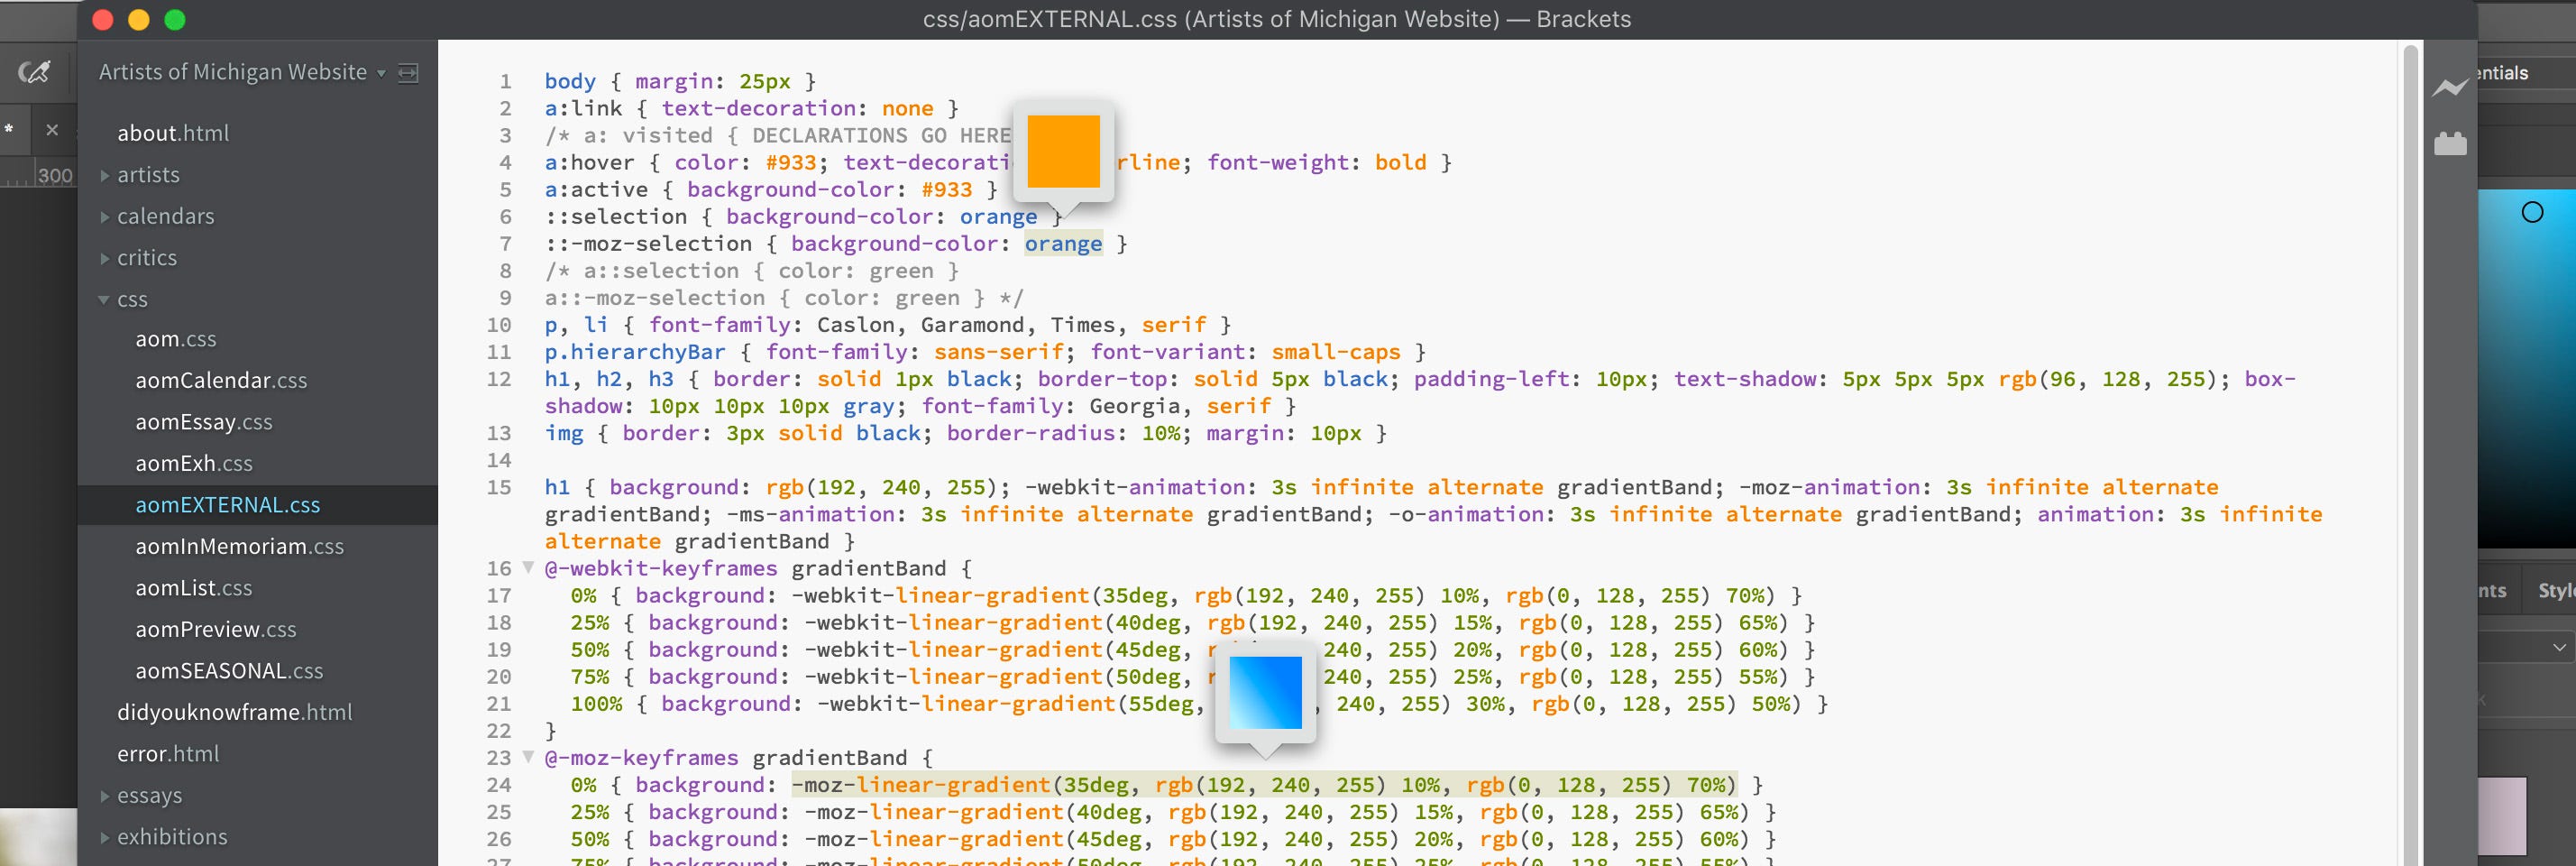Screen dimensions: 2576x866
Task: Click the blue gradient preview swatch
Action: [x=1265, y=693]
